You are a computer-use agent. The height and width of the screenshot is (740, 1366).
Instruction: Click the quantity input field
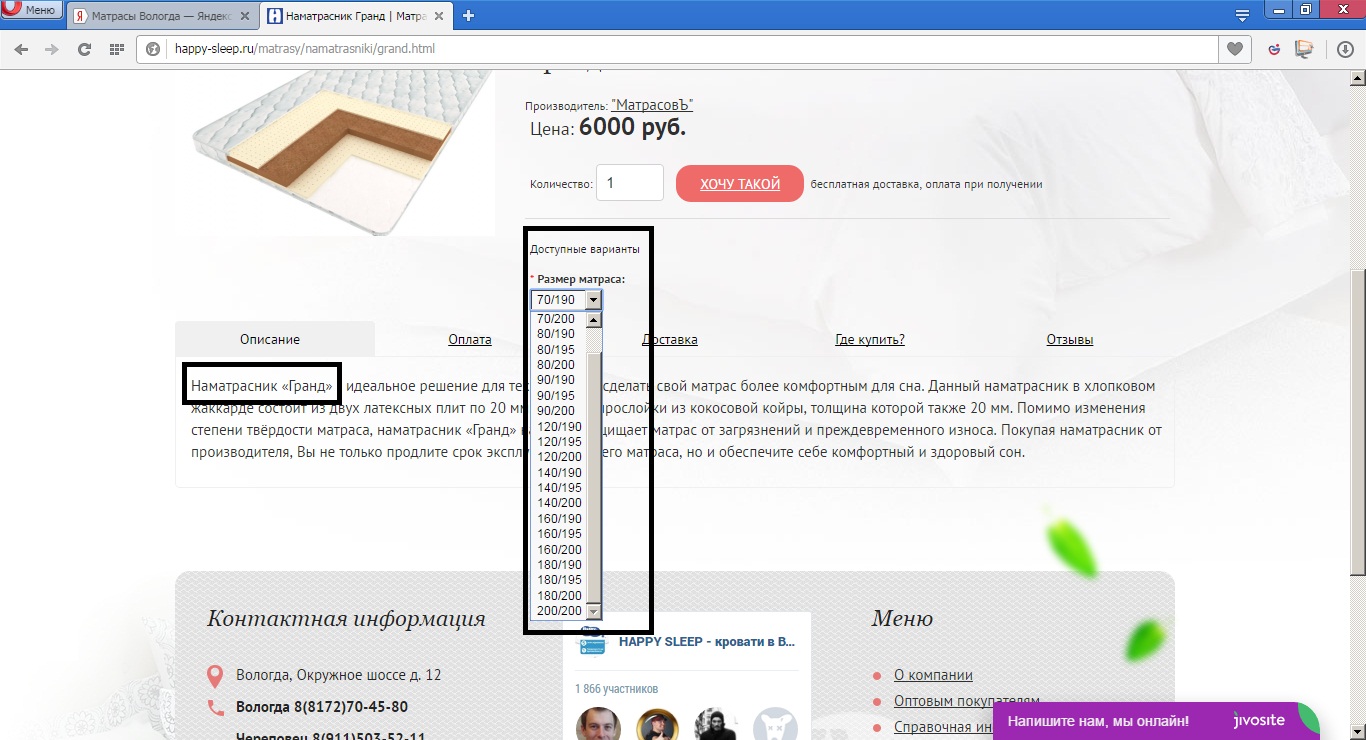[630, 183]
